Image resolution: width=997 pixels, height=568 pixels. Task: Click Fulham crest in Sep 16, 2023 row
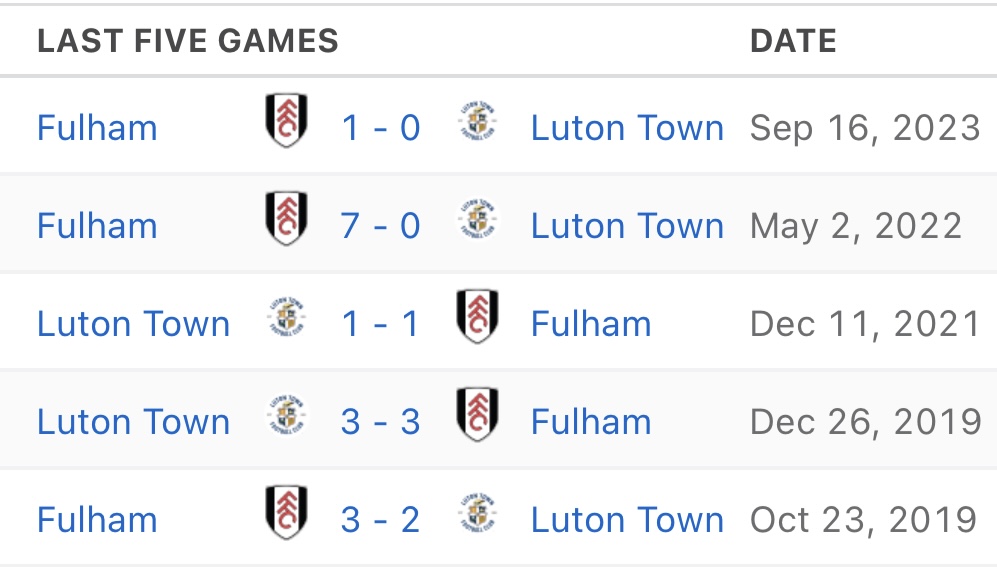coord(286,122)
